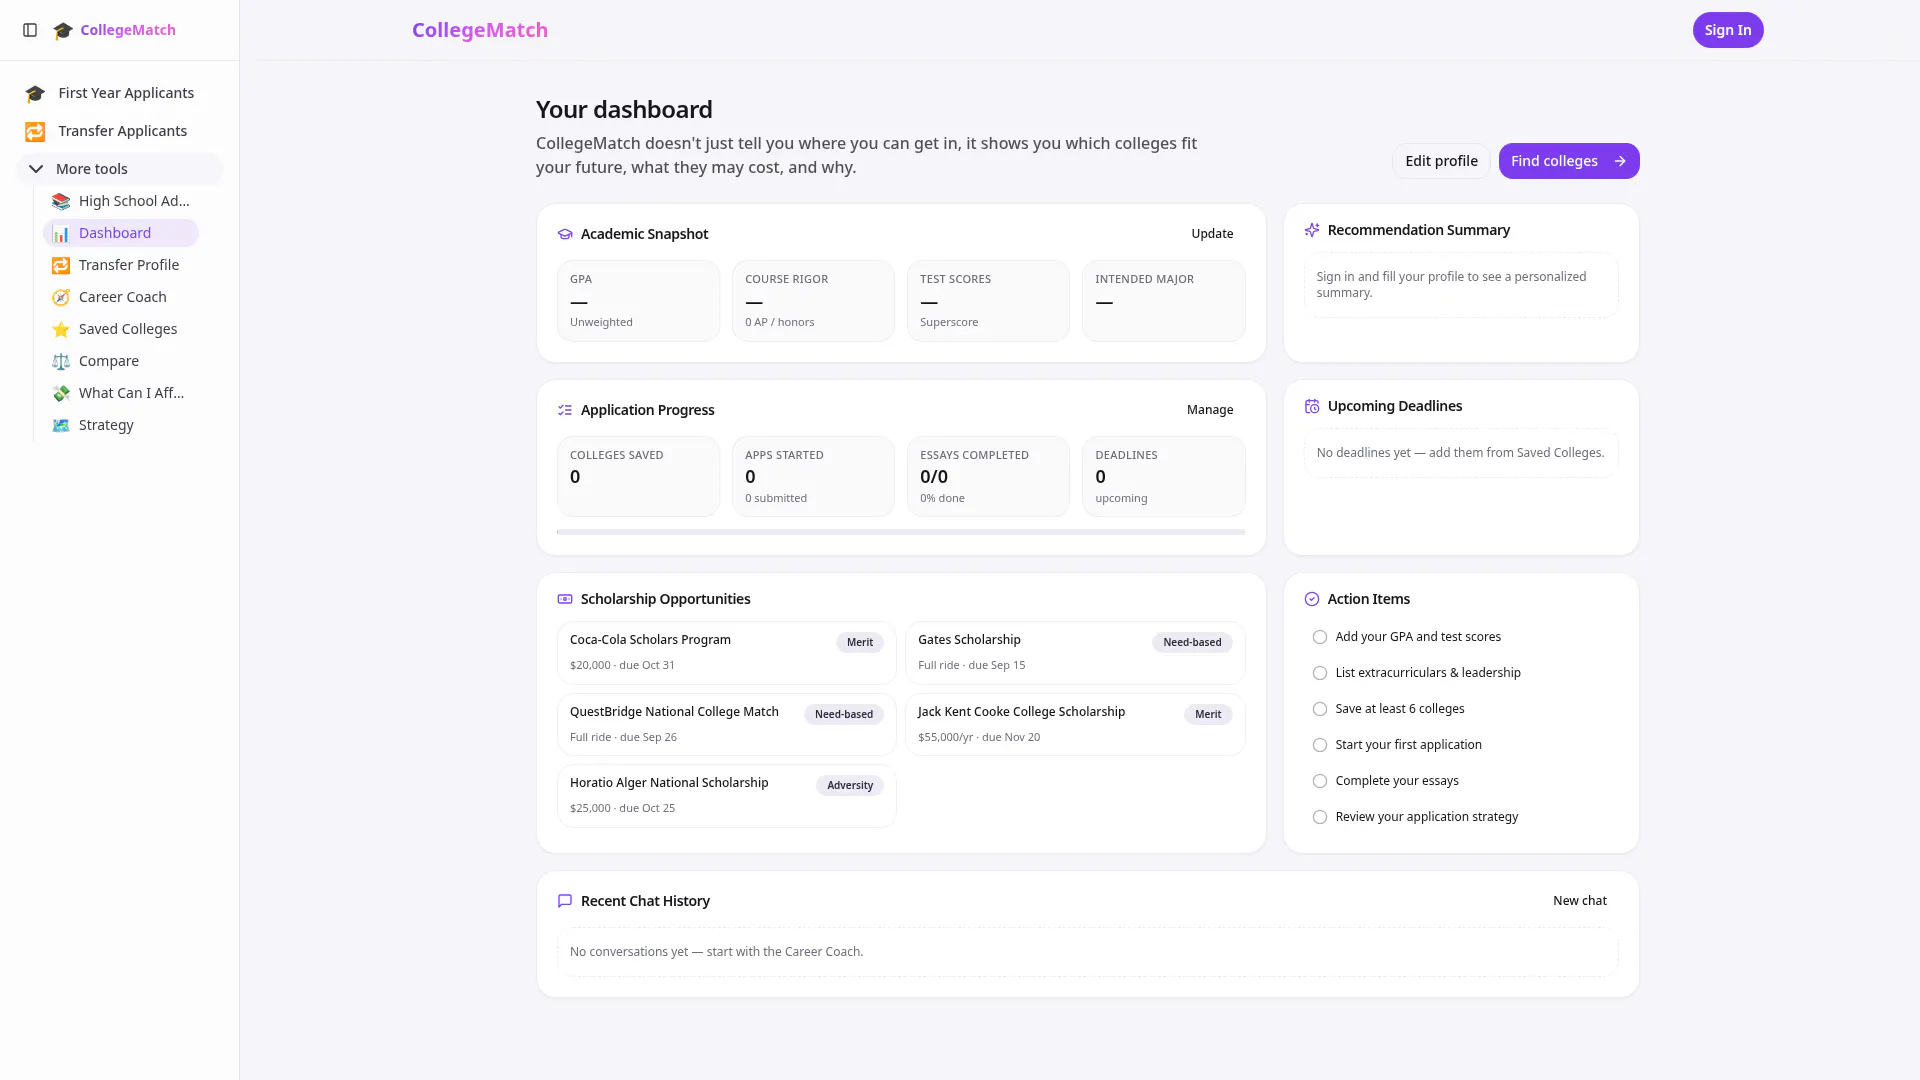This screenshot has width=1920, height=1080.
Task: Click the Saved Colleges star icon
Action: [61, 329]
